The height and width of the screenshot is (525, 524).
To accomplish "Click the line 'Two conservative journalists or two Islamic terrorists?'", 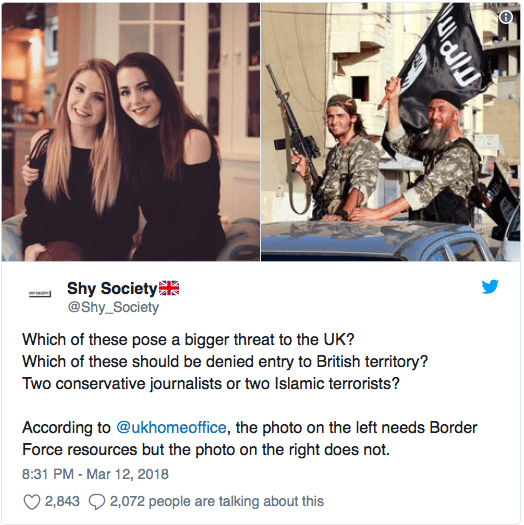I will pos(211,384).
